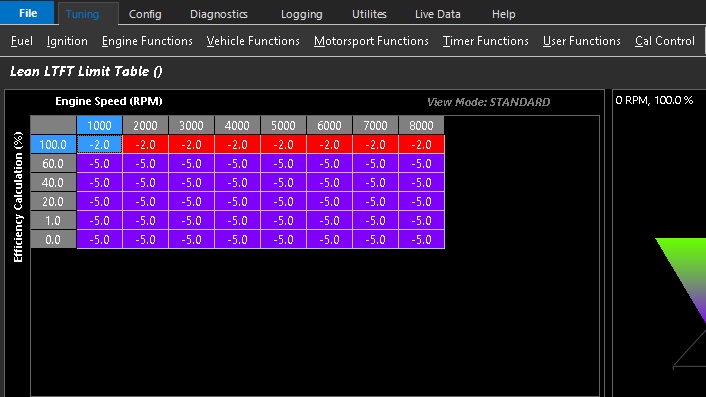Switch to the Live Data tab
This screenshot has height=397, width=706.
pos(437,14)
